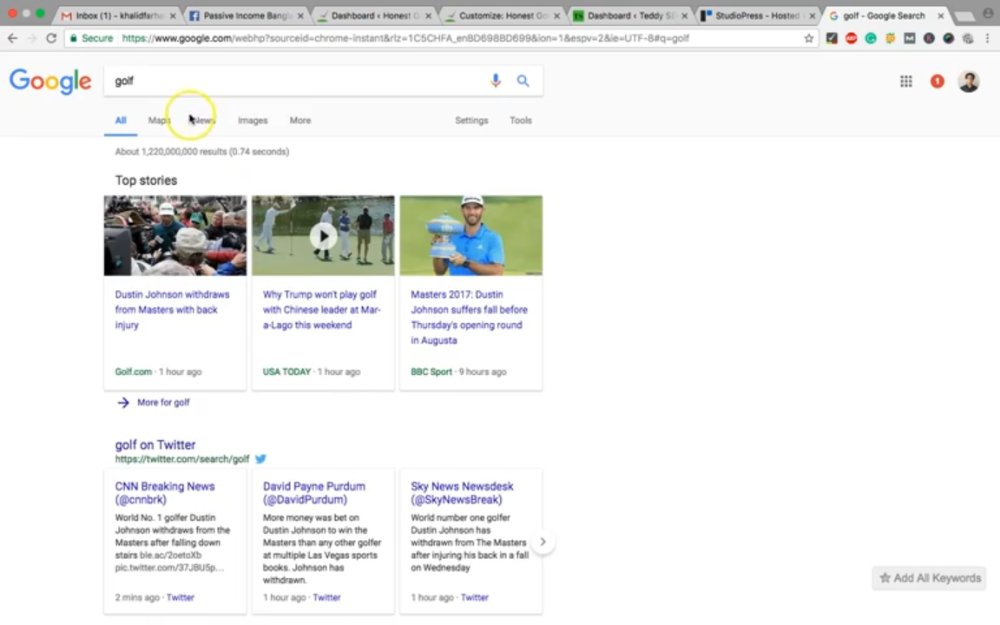Open the Tools filter option
This screenshot has height=625, width=1000.
pos(520,120)
